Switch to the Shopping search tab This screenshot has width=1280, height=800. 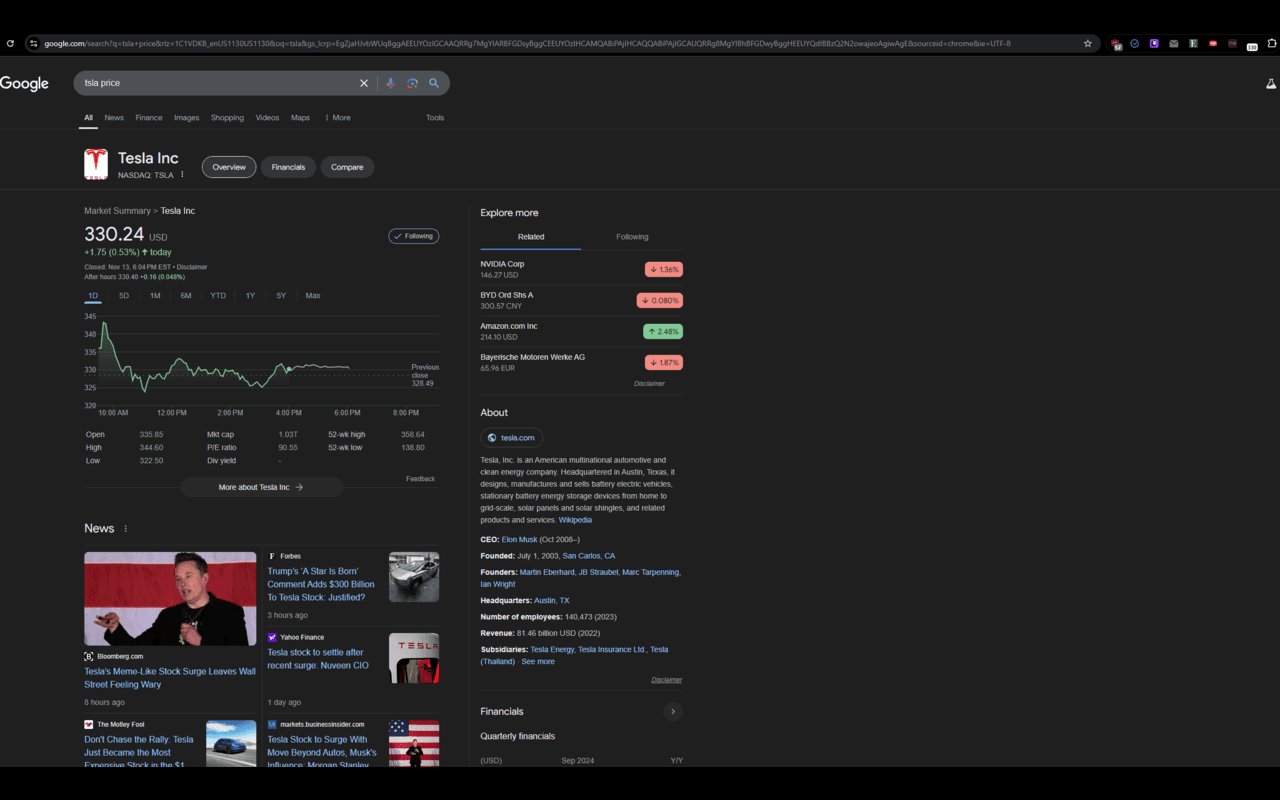(x=227, y=118)
